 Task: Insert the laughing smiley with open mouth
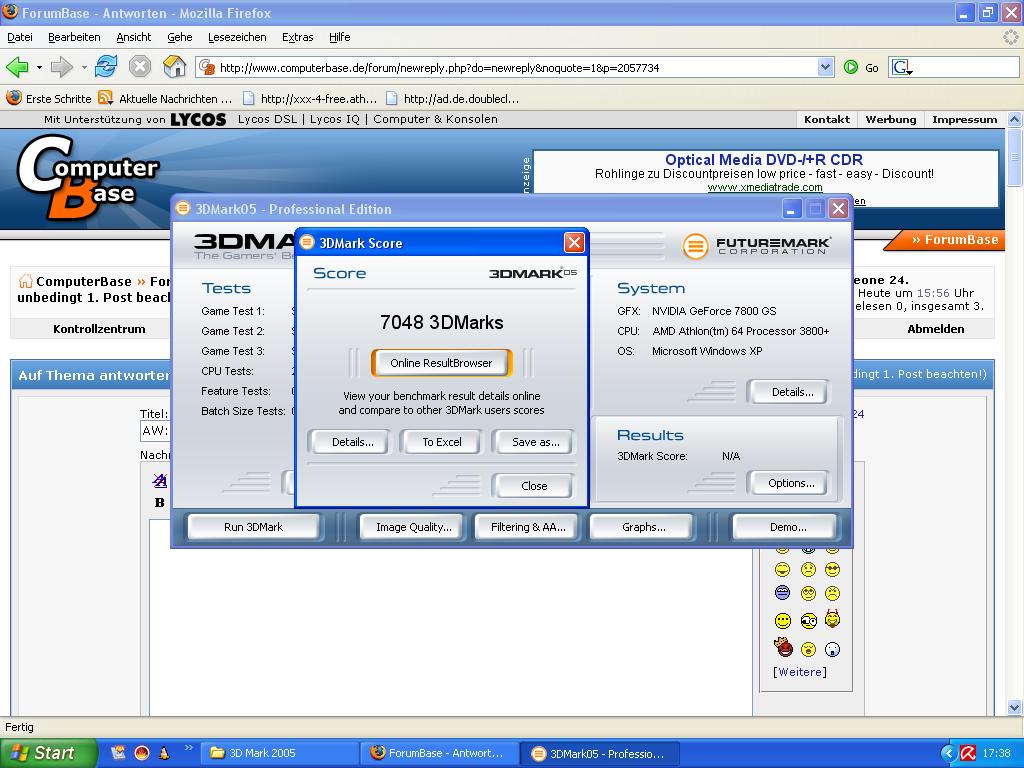782,570
